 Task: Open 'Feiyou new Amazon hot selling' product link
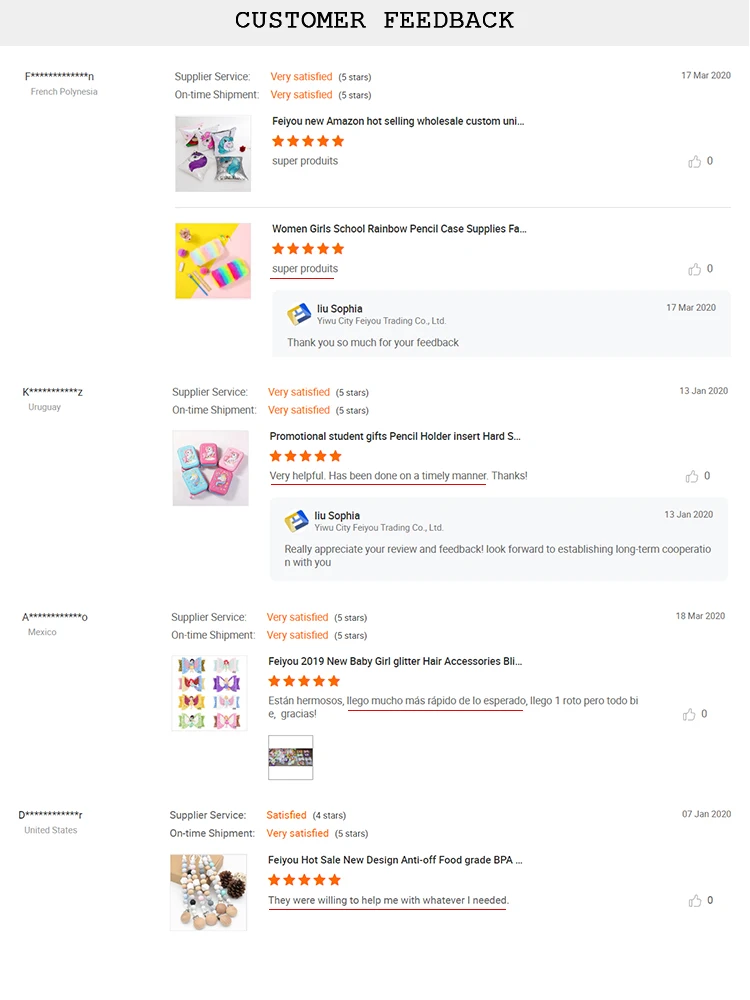398,121
